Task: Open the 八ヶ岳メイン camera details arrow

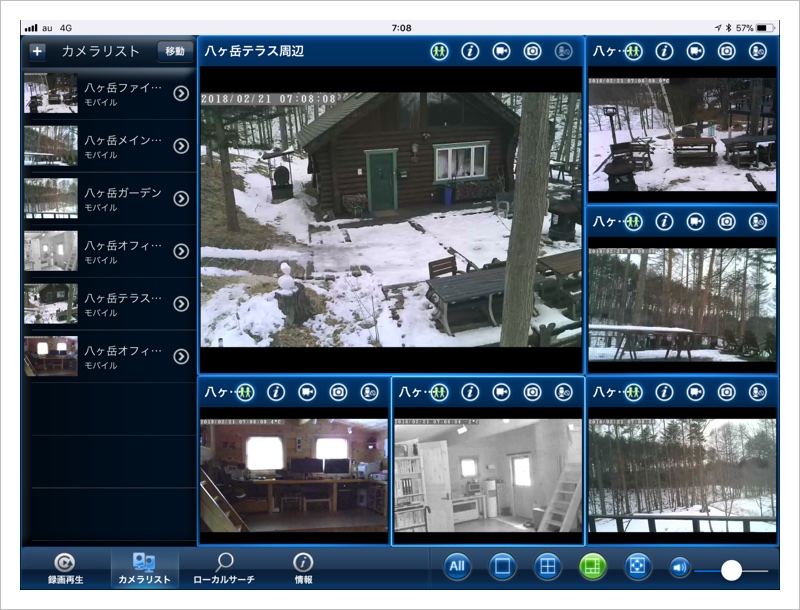Action: pos(181,146)
